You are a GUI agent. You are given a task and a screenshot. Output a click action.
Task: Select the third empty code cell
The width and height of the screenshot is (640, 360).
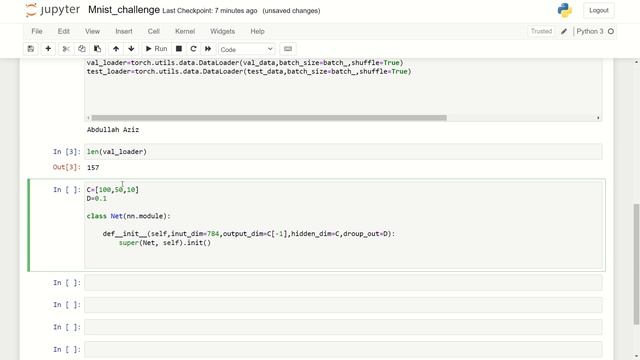click(x=343, y=327)
